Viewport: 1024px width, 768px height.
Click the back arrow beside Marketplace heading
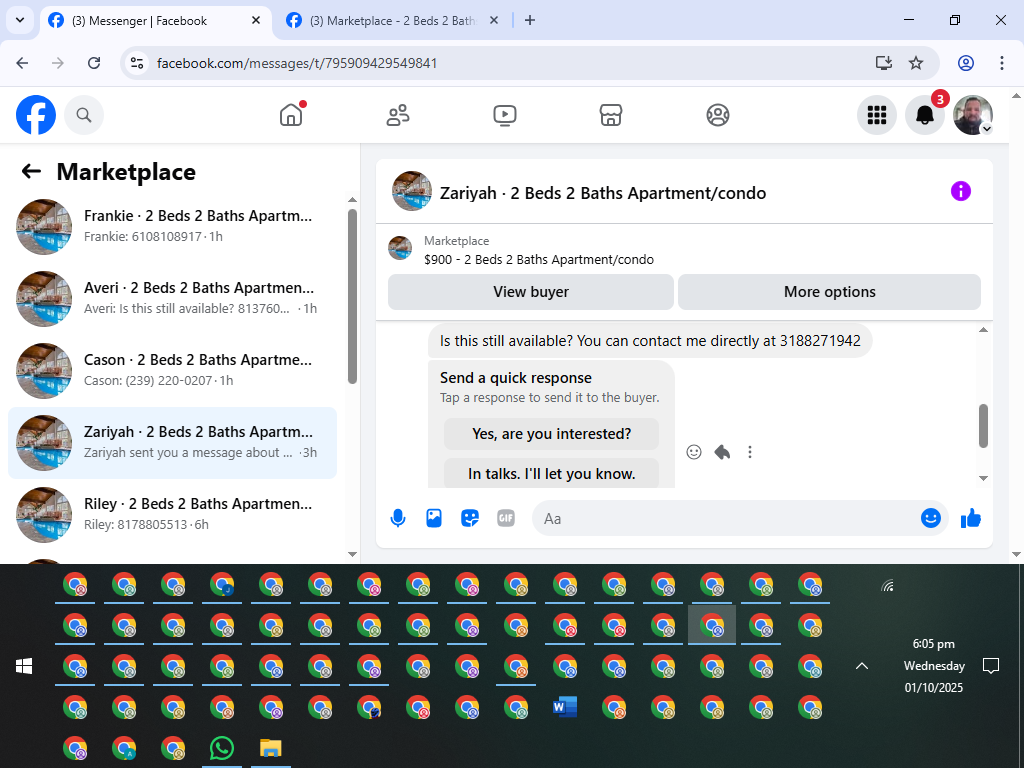click(31, 171)
